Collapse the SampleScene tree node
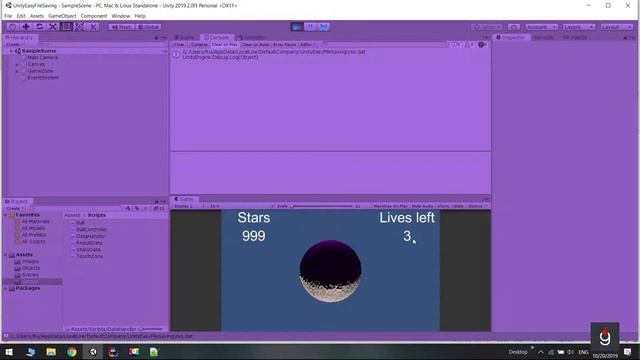Viewport: 640px width, 360px height. click(11, 51)
